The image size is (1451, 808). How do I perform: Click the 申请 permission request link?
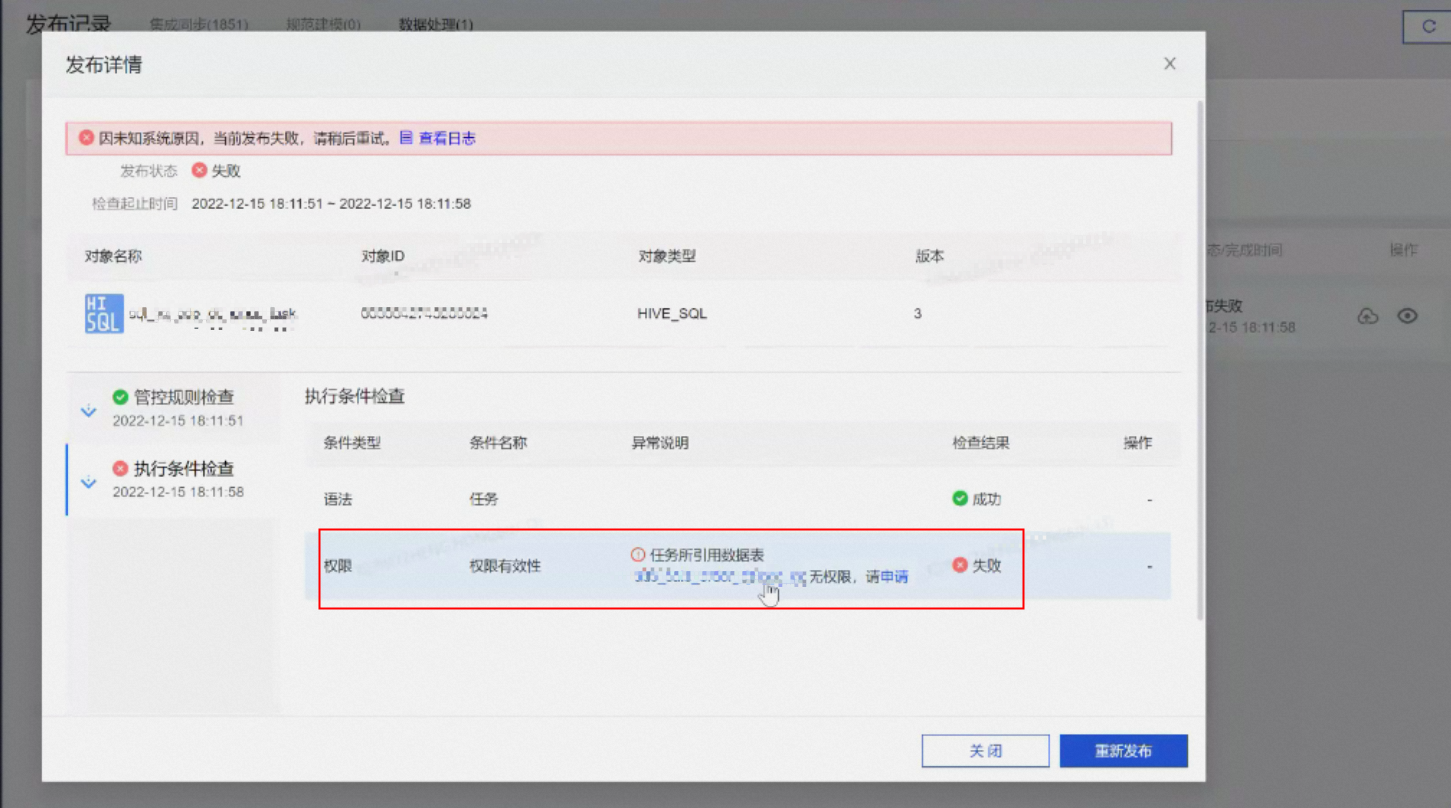pyautogui.click(x=894, y=577)
